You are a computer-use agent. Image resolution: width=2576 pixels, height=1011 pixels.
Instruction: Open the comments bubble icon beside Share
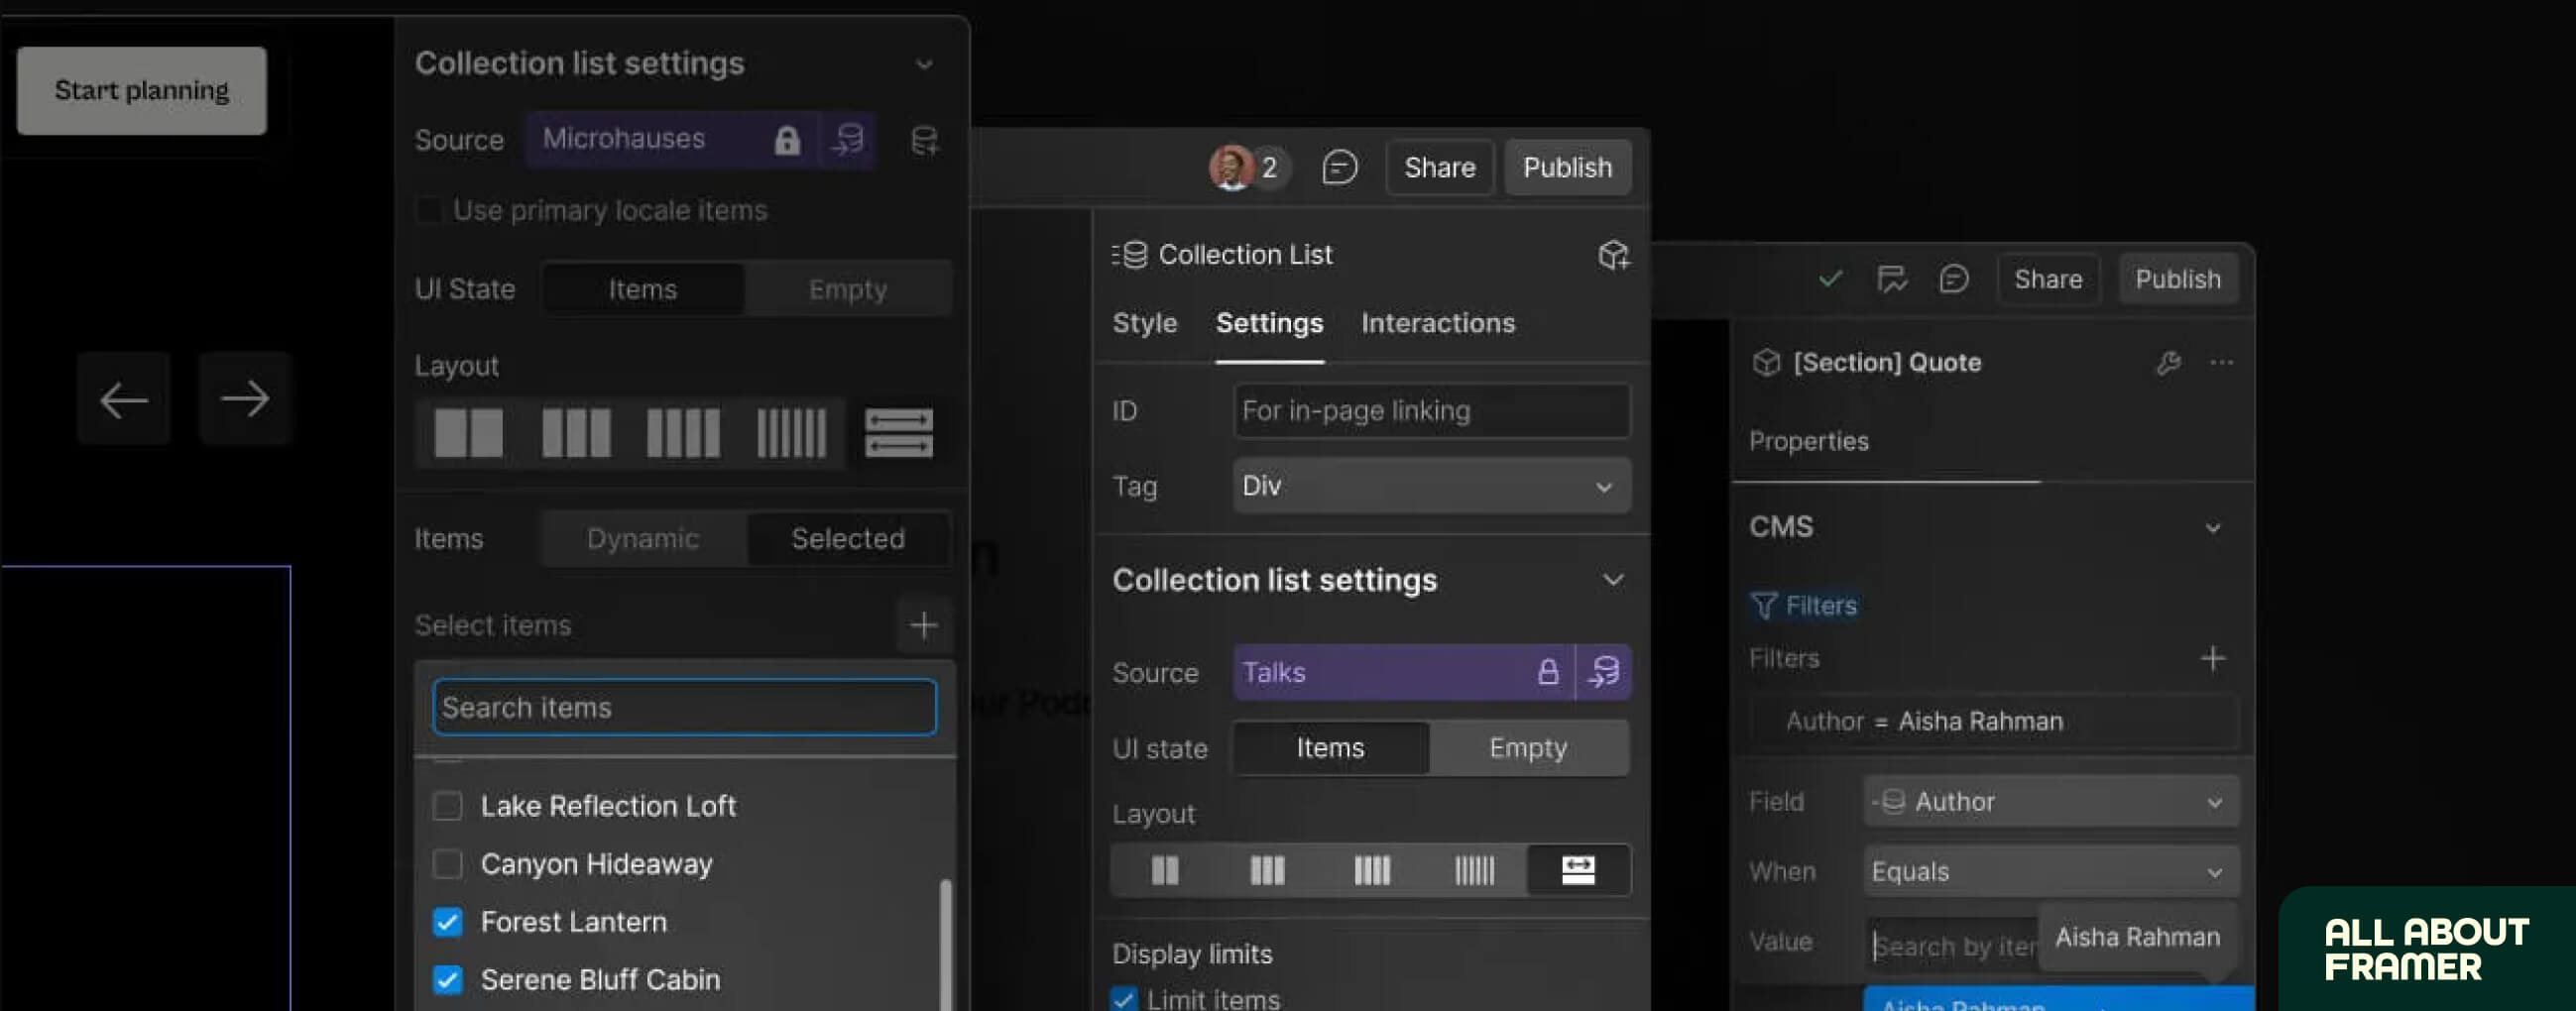[1340, 167]
